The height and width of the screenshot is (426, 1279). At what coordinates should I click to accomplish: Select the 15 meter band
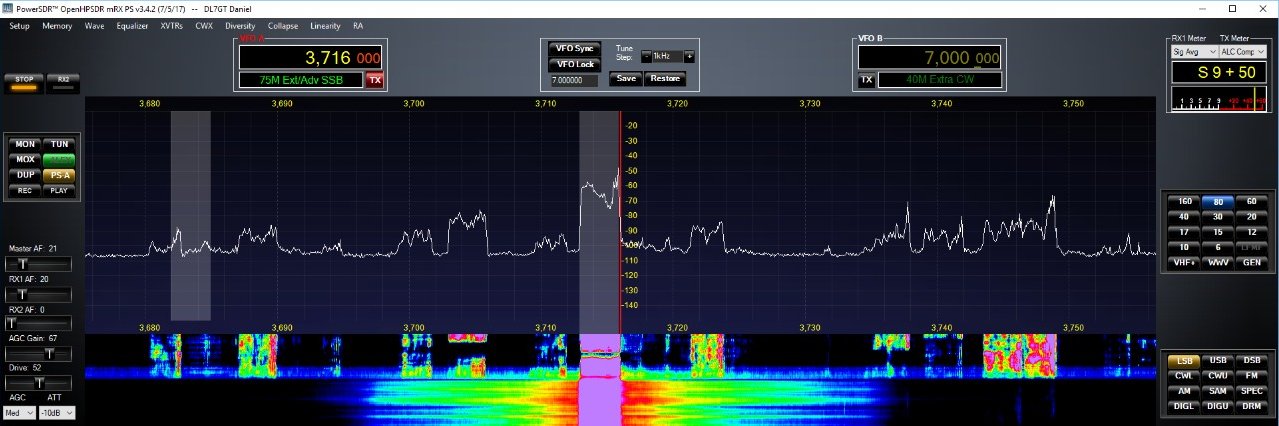(1218, 231)
